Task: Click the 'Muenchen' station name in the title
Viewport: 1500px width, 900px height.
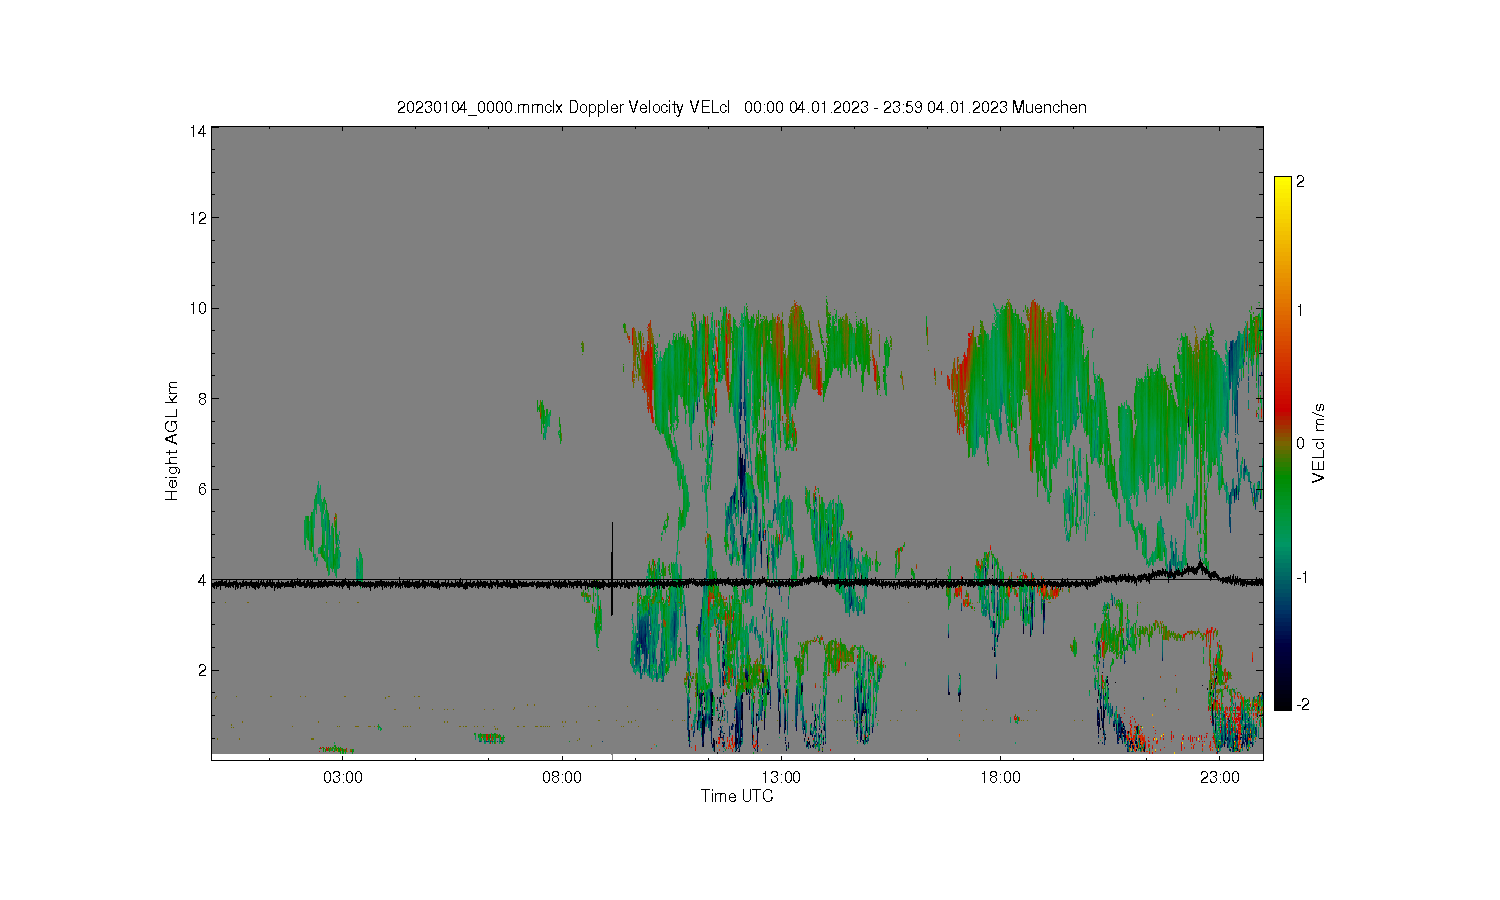Action: (x=1049, y=108)
